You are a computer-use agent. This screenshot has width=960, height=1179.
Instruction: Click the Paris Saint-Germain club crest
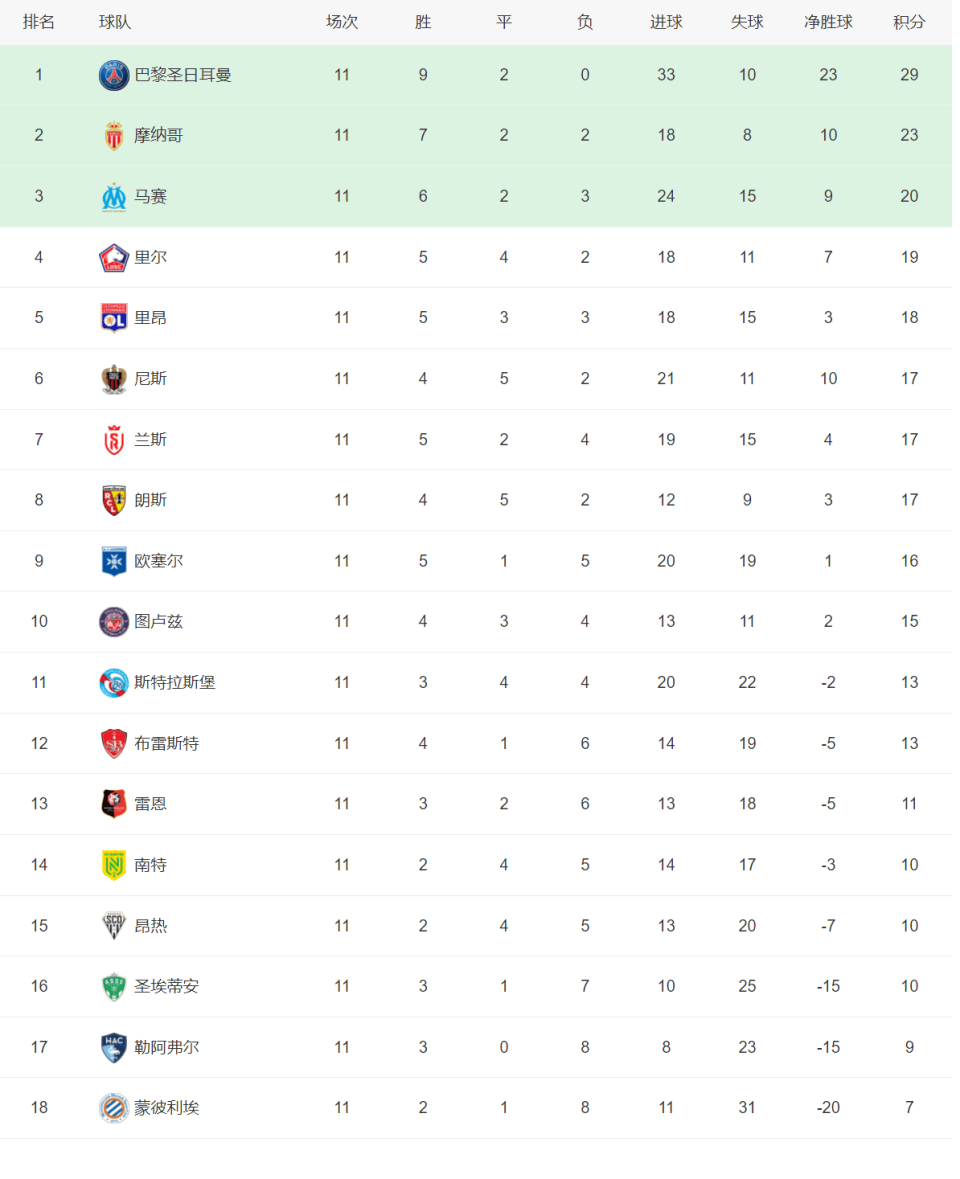[114, 75]
